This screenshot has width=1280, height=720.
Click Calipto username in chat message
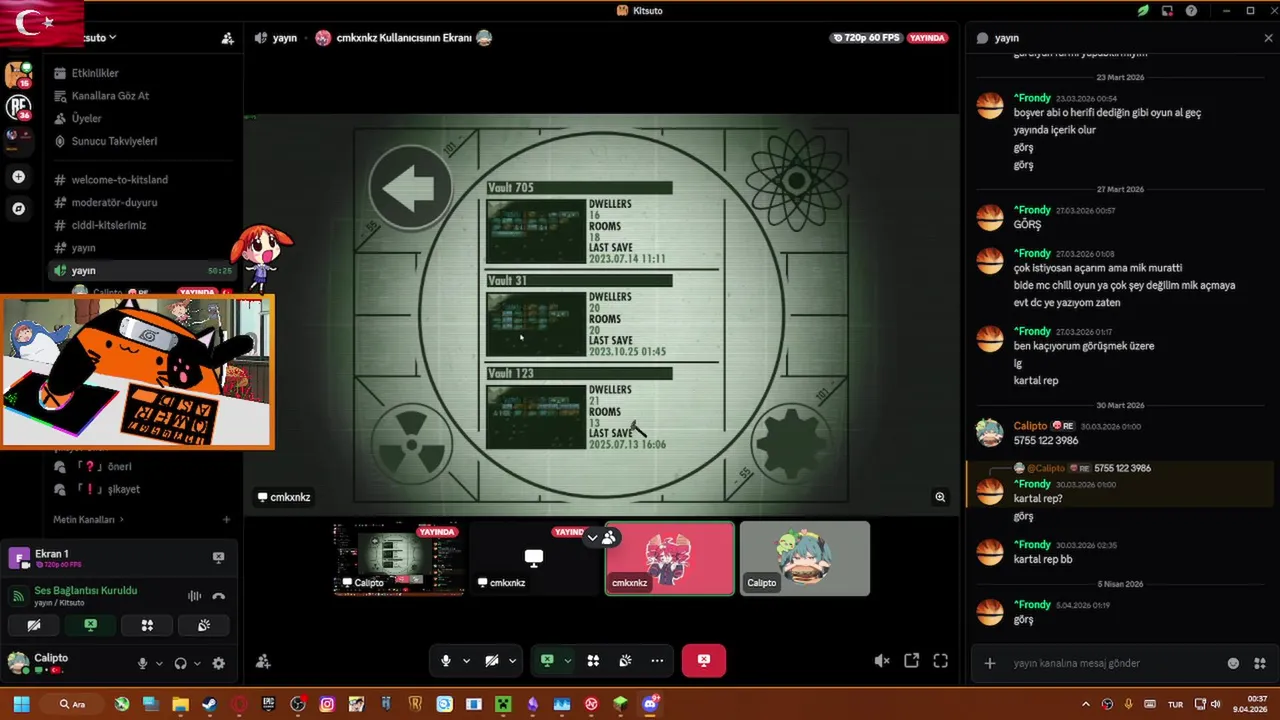pyautogui.click(x=1030, y=426)
